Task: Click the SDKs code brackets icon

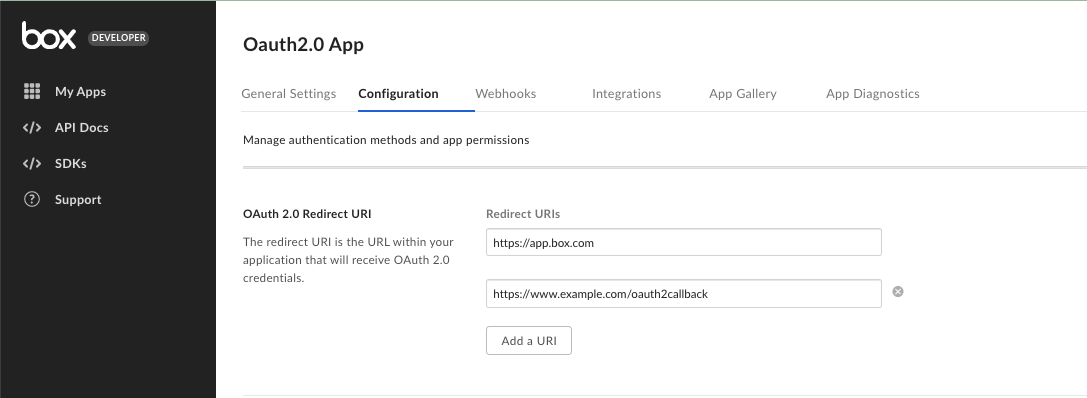Action: (x=32, y=164)
